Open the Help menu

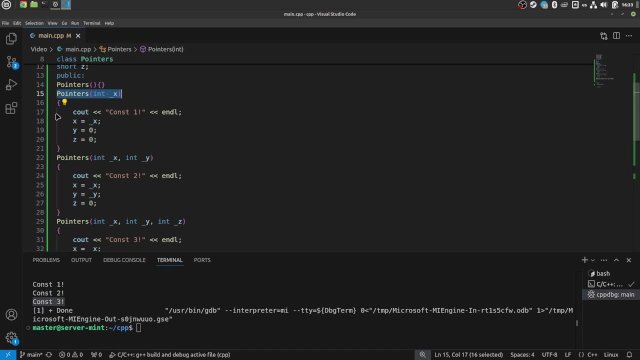click(109, 23)
